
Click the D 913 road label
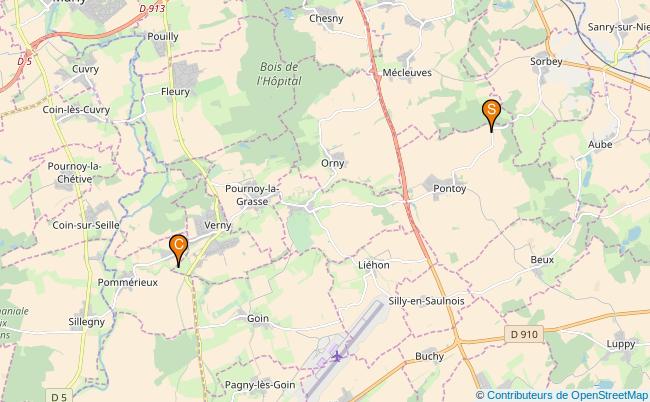152,8
